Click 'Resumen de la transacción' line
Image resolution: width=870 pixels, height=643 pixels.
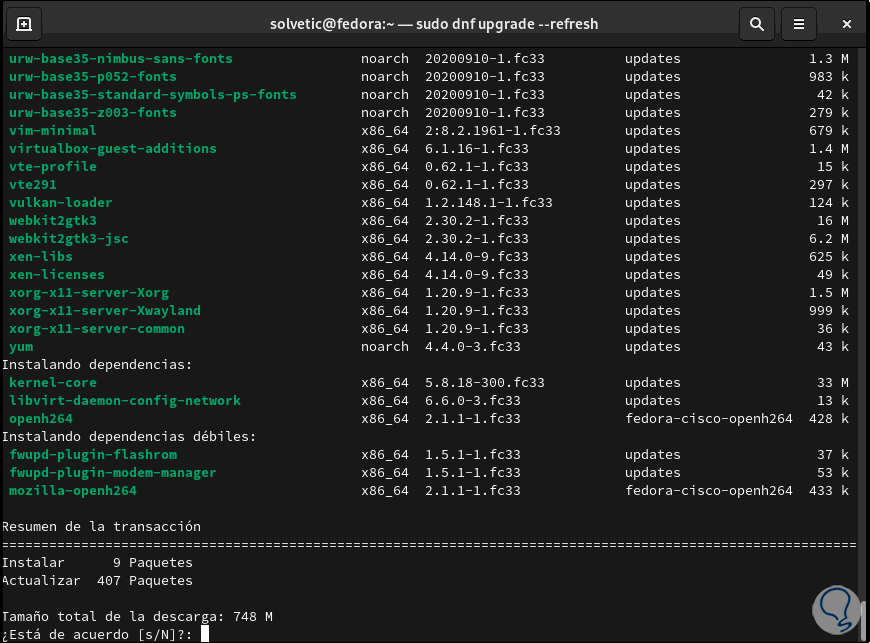(x=101, y=526)
